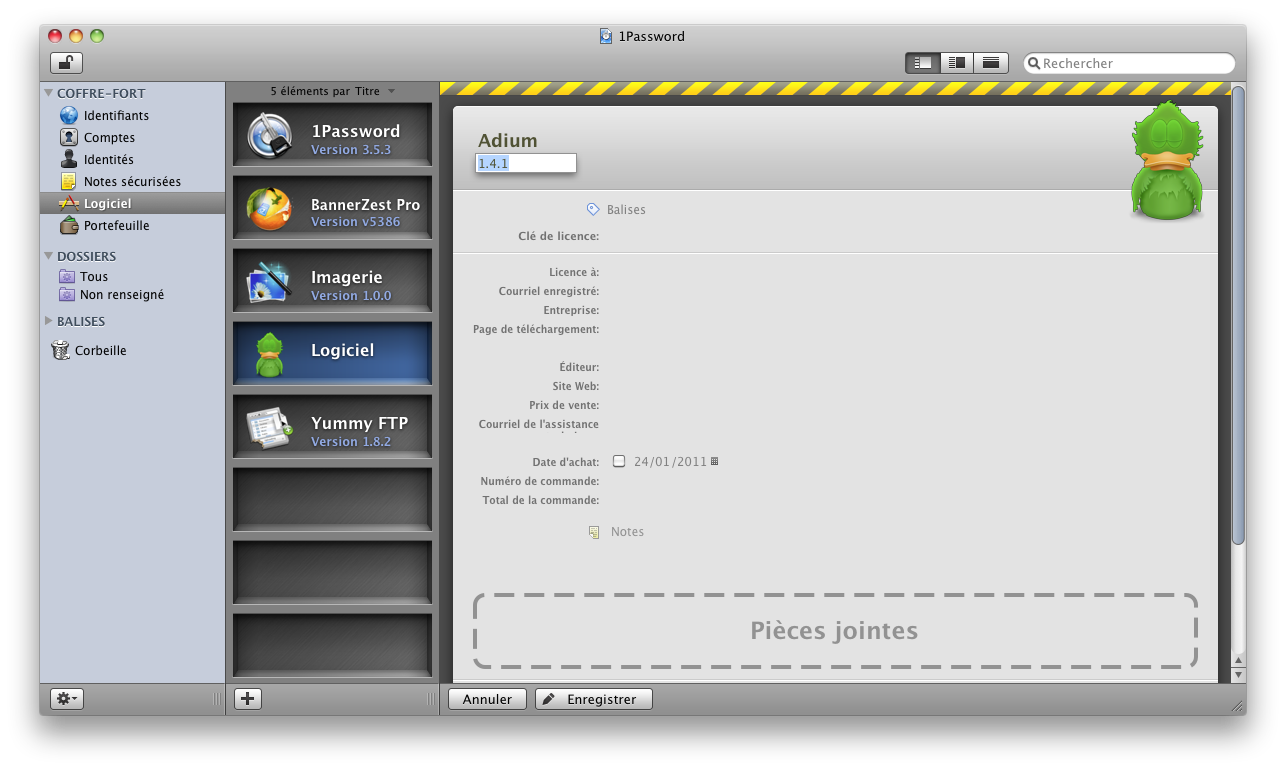The height and width of the screenshot is (770, 1286).
Task: Select the Comptes icon in sidebar
Action: (x=69, y=138)
